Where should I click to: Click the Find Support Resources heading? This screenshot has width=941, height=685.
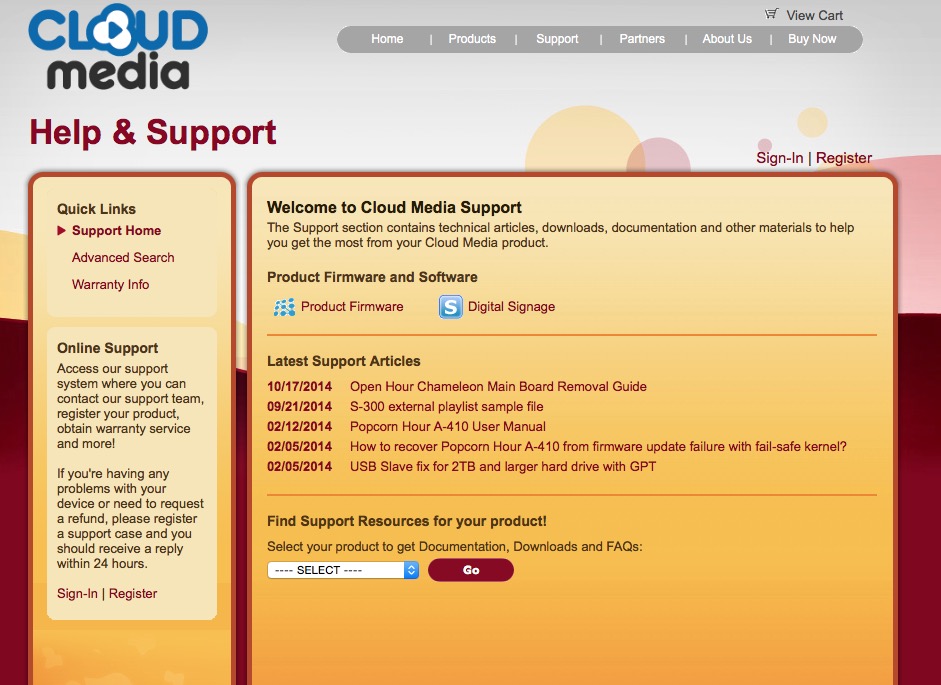click(407, 521)
